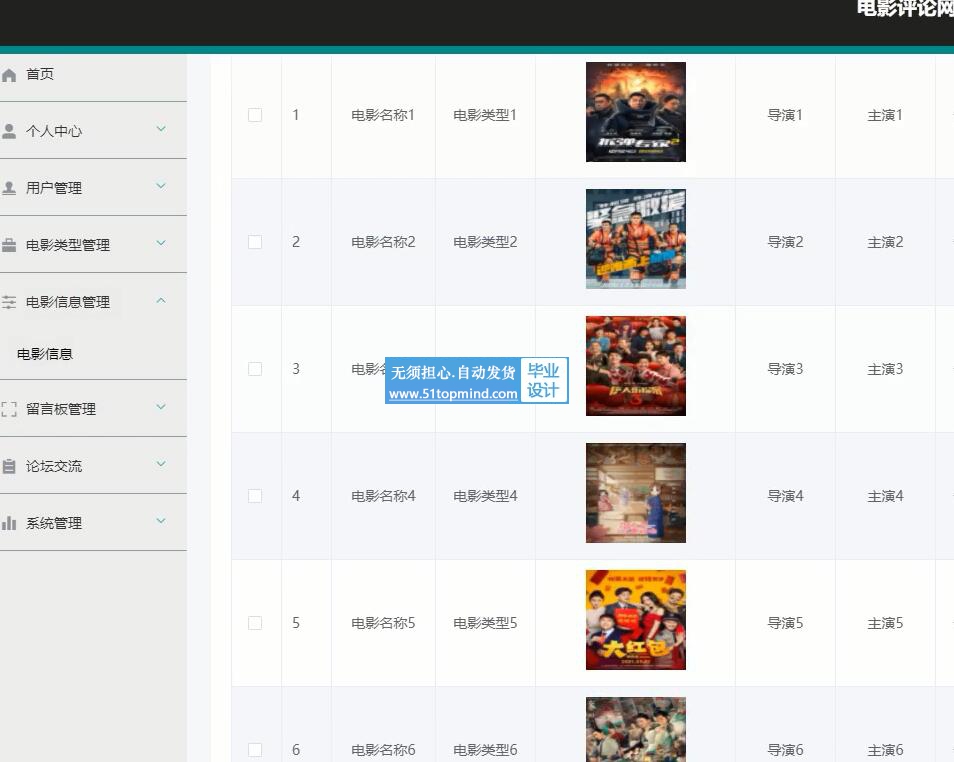
Task: Click the 电影名称5 cell
Action: [383, 623]
